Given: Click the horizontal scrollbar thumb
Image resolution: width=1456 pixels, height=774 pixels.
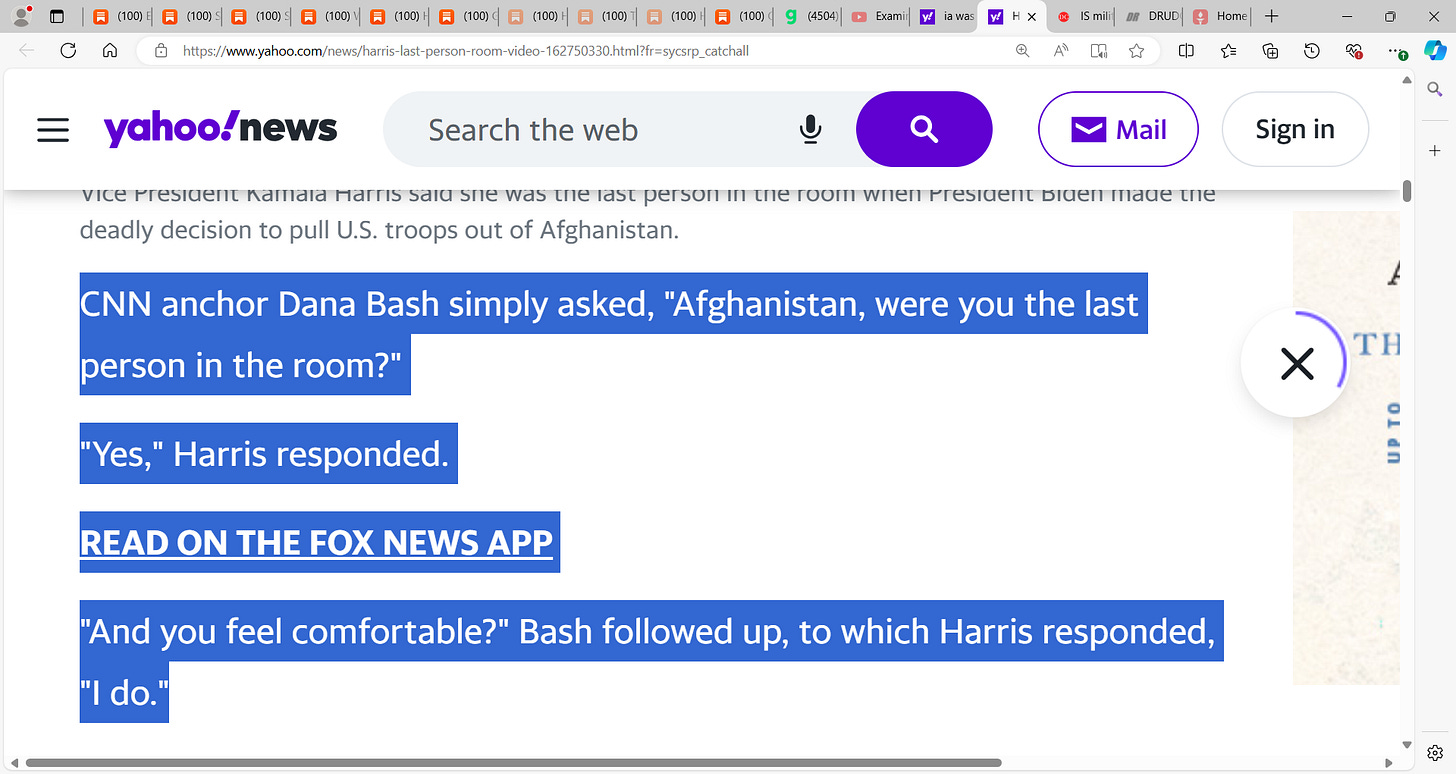Looking at the screenshot, I should click(514, 763).
